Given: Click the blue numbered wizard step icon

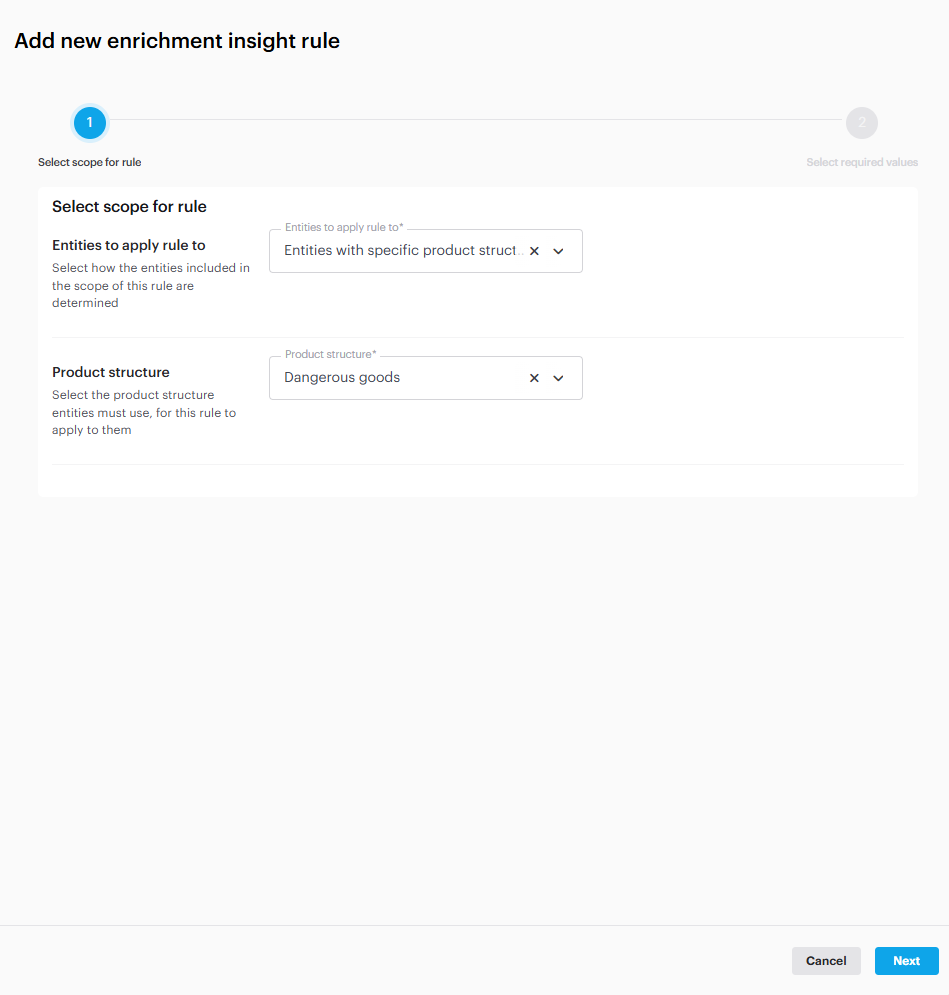Looking at the screenshot, I should pos(89,122).
